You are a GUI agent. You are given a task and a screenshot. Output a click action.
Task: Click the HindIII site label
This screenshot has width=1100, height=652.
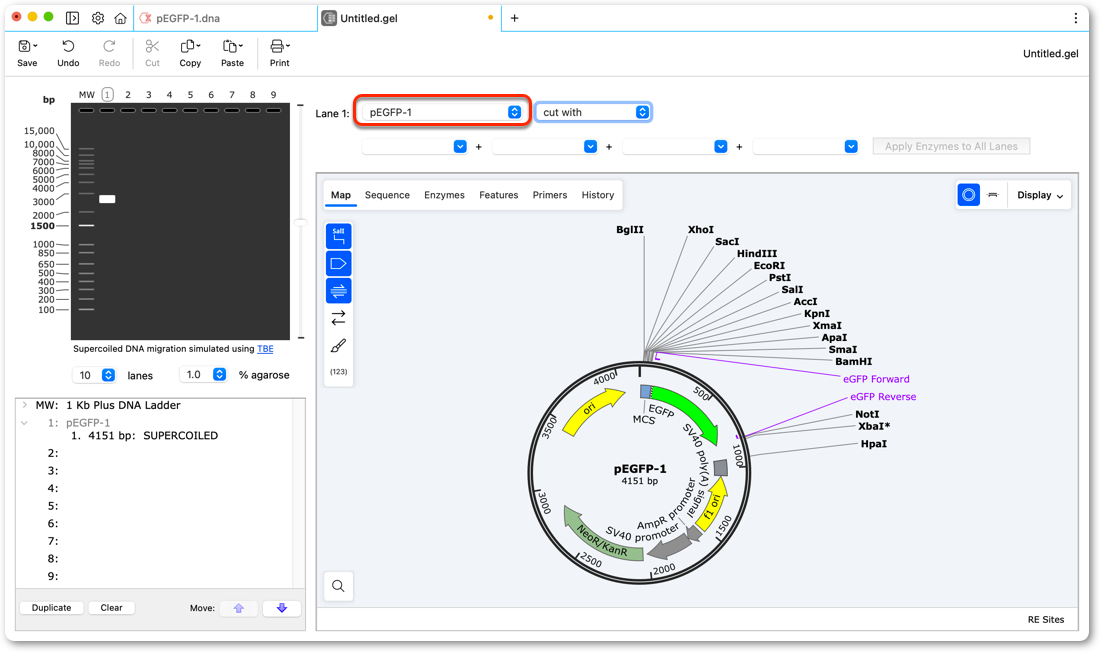tap(757, 253)
